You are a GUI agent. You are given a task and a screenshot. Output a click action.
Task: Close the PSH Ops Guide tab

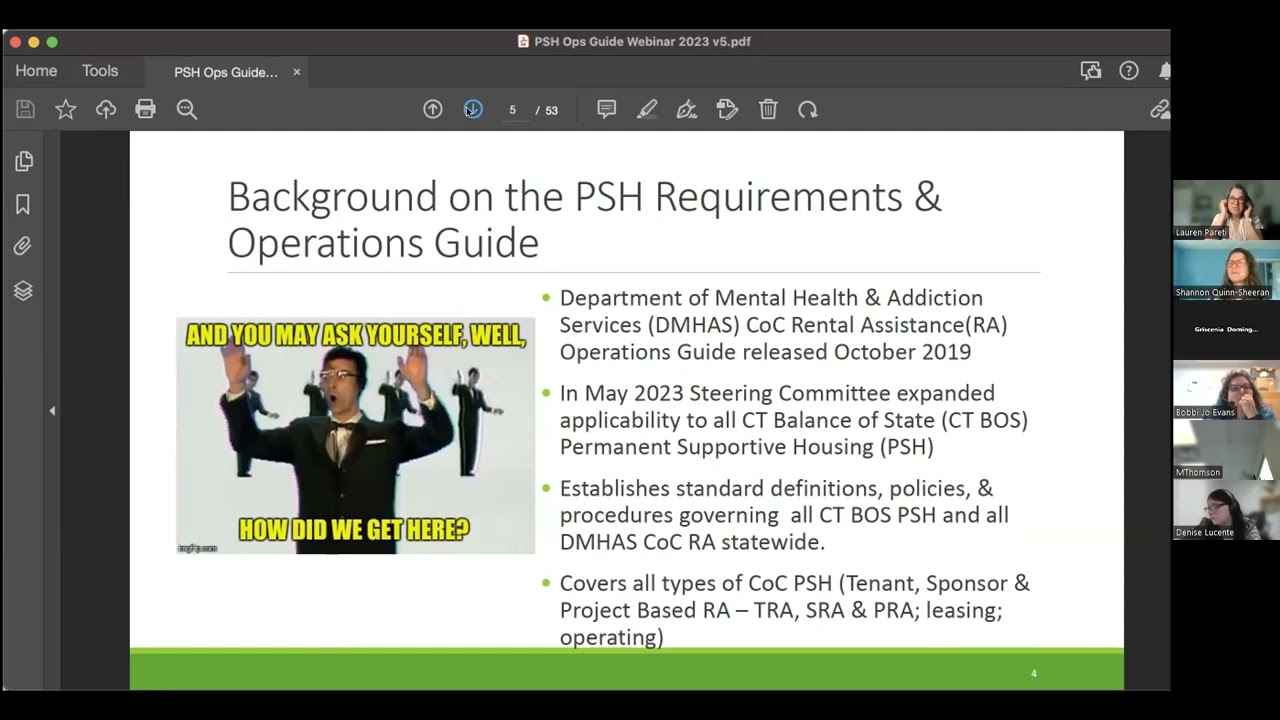pyautogui.click(x=296, y=72)
